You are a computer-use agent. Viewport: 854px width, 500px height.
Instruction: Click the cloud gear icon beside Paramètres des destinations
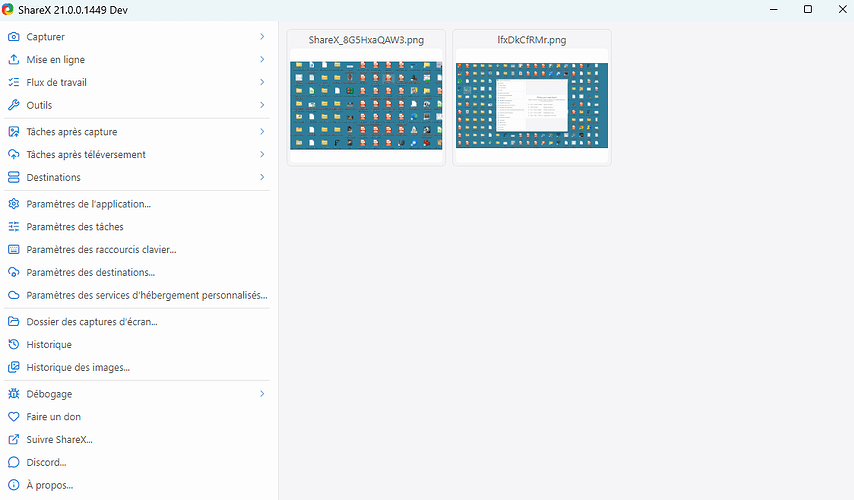coord(14,273)
